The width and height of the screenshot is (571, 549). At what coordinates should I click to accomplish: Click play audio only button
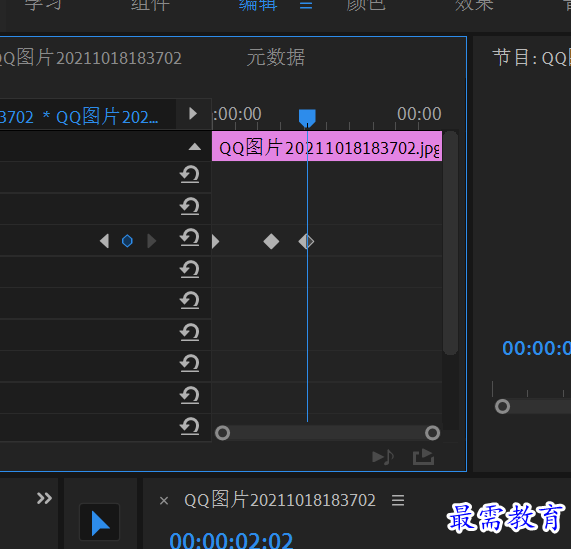383,457
